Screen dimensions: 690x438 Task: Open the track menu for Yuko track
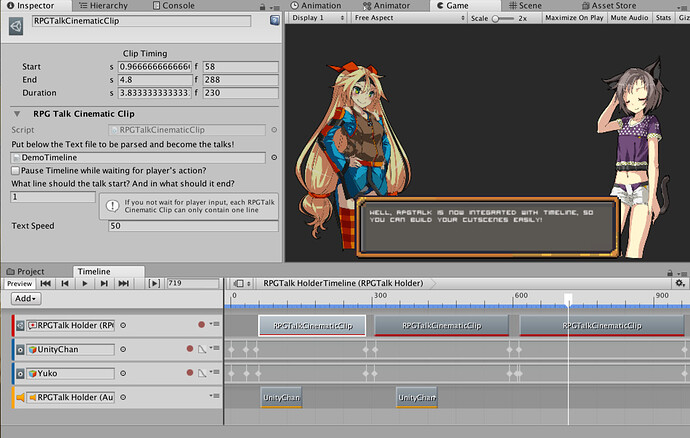[215, 372]
